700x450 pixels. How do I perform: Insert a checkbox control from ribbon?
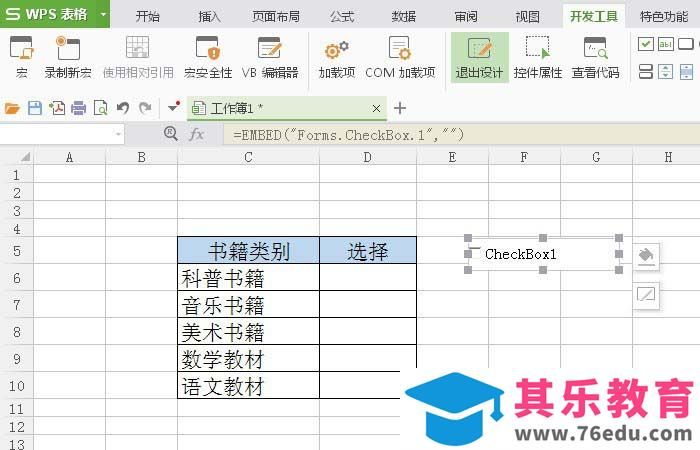click(x=646, y=44)
